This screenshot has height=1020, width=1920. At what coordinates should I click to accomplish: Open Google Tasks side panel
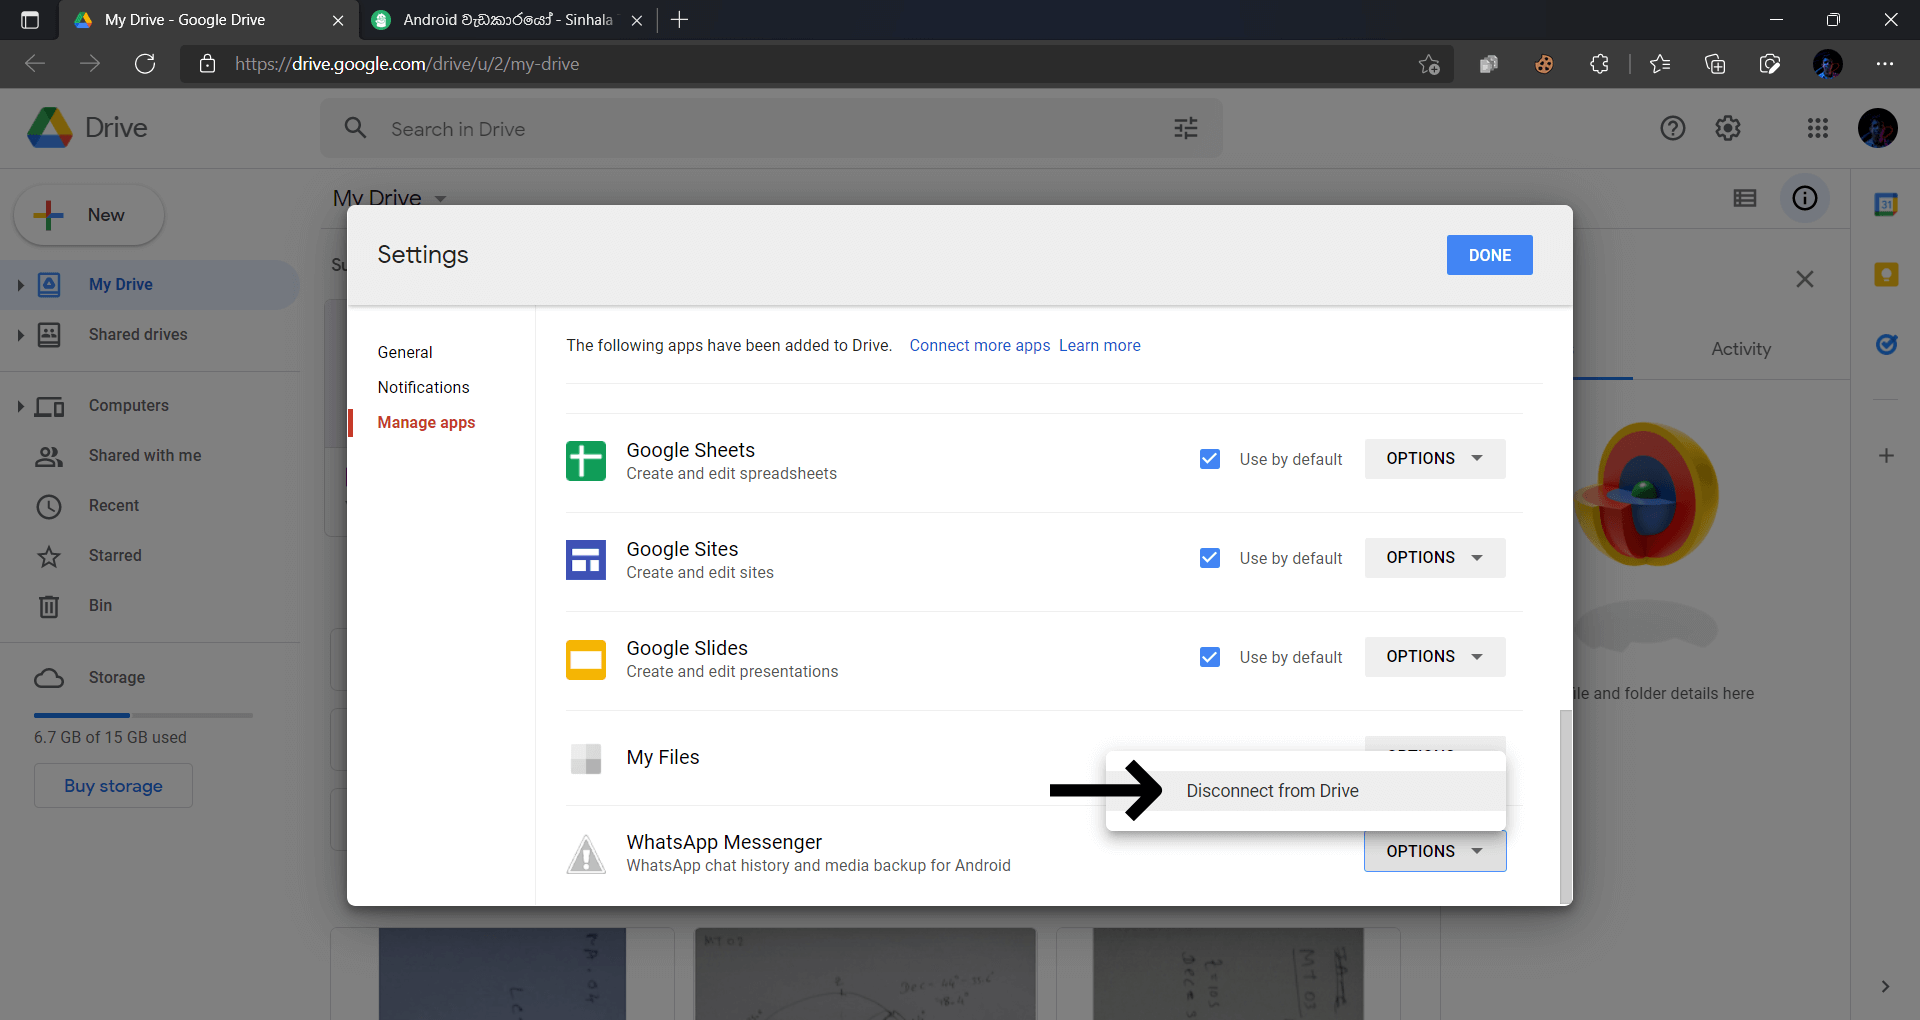(x=1886, y=344)
